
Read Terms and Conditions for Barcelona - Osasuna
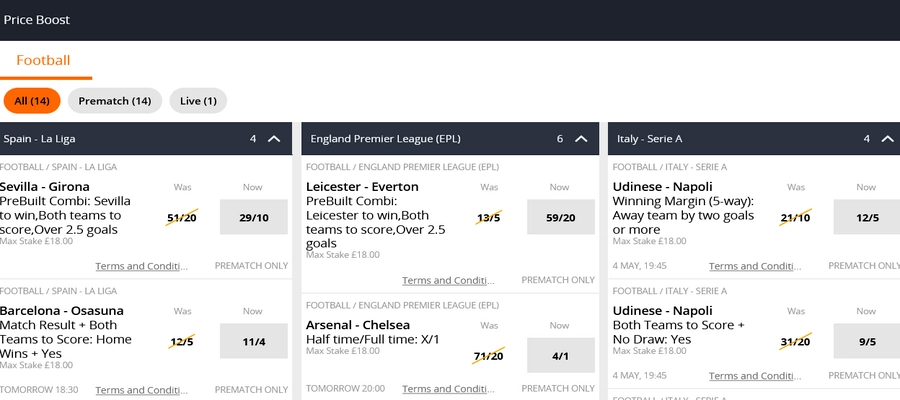click(141, 390)
